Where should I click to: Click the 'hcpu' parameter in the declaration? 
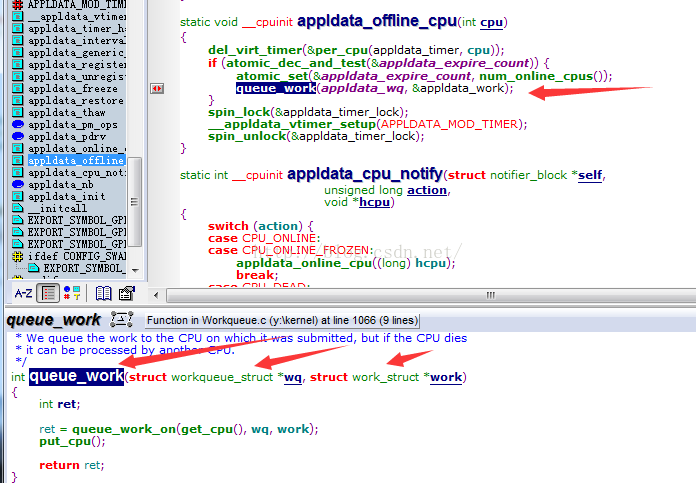point(374,202)
